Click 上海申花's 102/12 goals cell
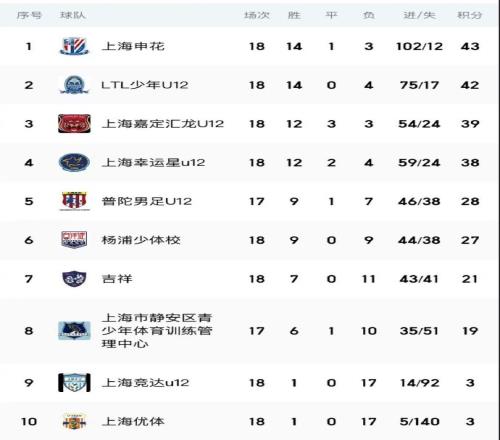The width and height of the screenshot is (500, 440). (x=419, y=46)
